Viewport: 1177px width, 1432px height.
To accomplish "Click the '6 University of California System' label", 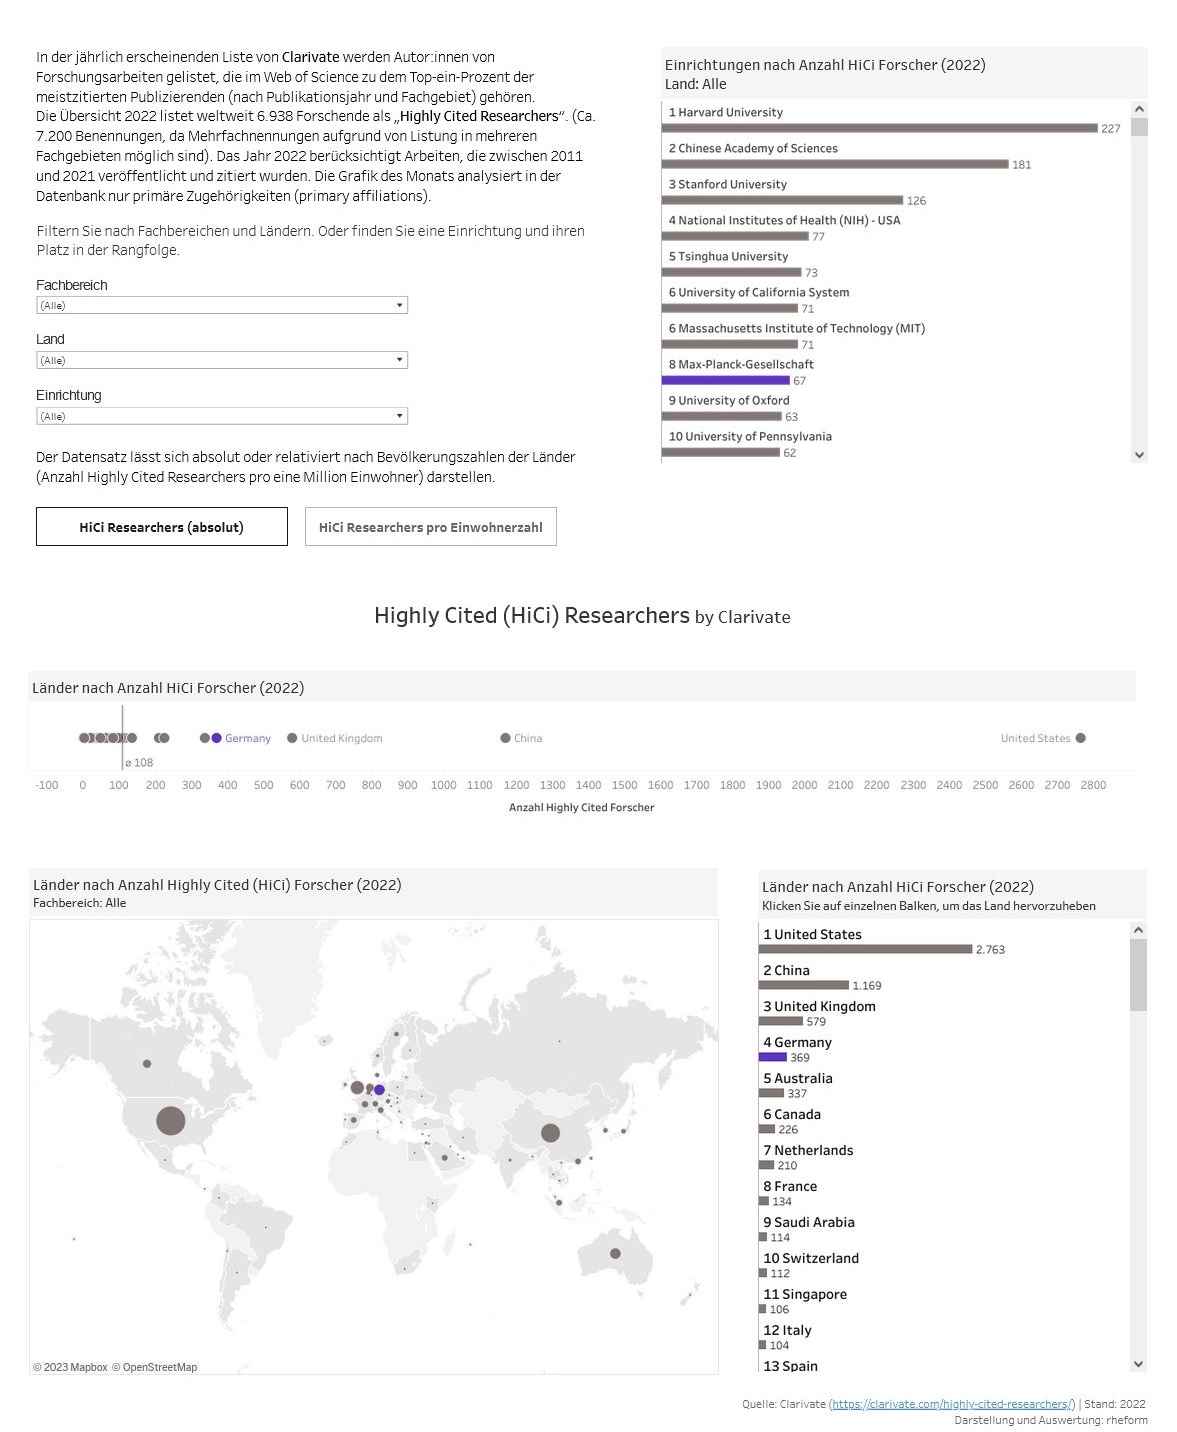I will coord(759,292).
